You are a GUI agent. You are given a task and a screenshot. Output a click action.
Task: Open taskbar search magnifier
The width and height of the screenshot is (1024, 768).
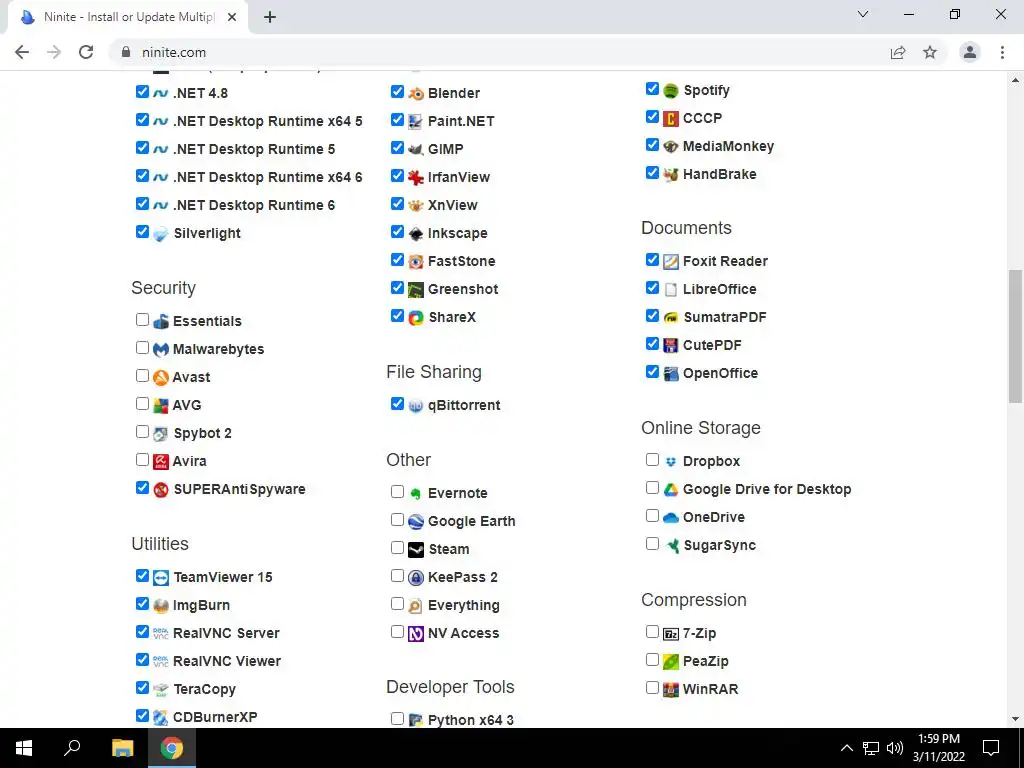(72, 748)
